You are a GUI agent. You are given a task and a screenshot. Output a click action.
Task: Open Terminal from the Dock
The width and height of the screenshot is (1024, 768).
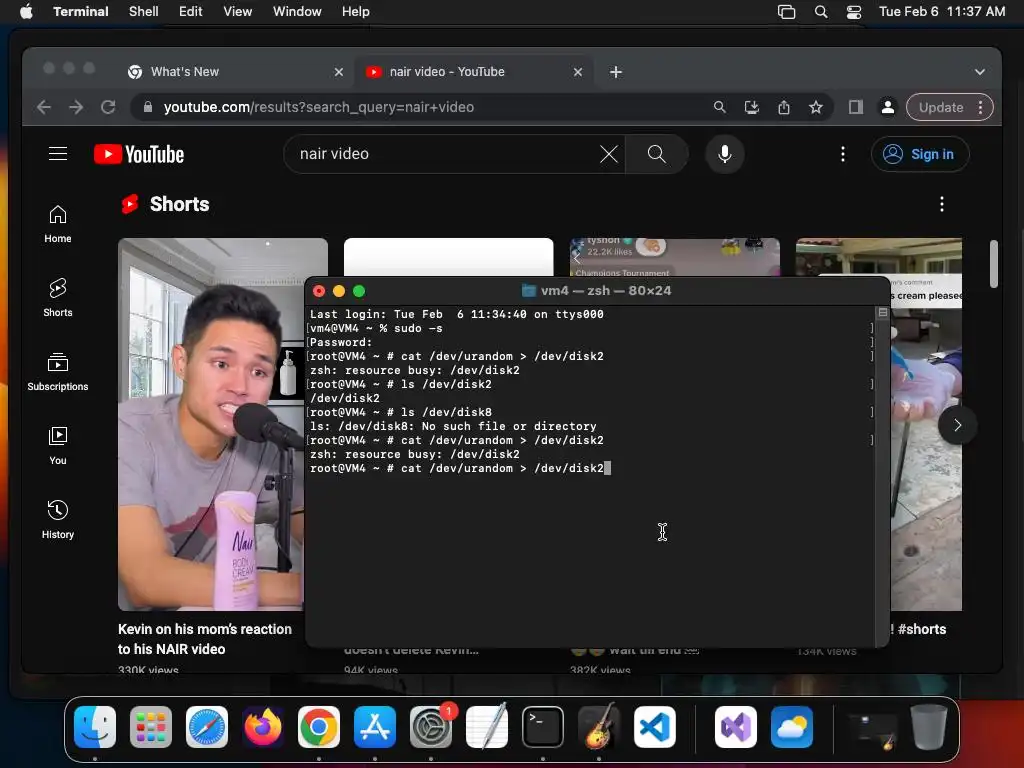coord(543,727)
